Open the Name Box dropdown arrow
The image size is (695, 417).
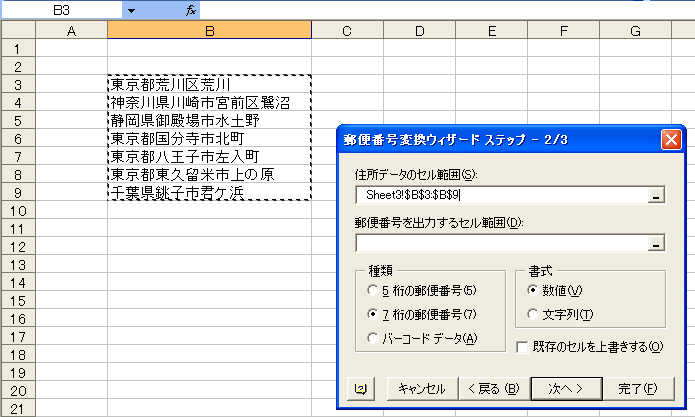(x=131, y=9)
